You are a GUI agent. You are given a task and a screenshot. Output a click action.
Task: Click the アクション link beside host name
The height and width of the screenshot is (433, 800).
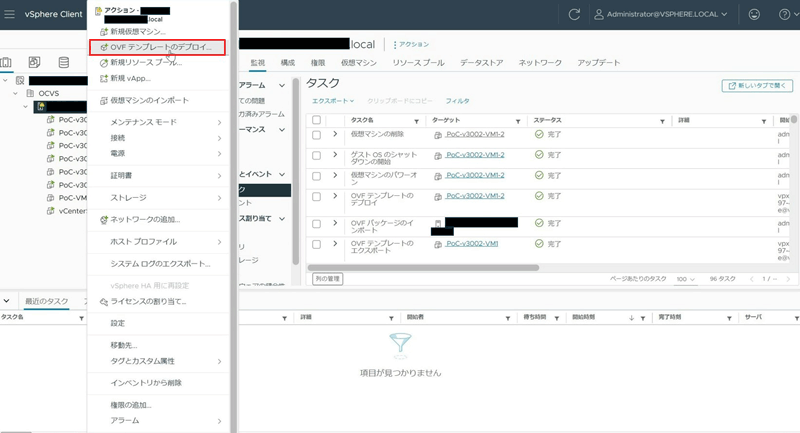pyautogui.click(x=411, y=44)
